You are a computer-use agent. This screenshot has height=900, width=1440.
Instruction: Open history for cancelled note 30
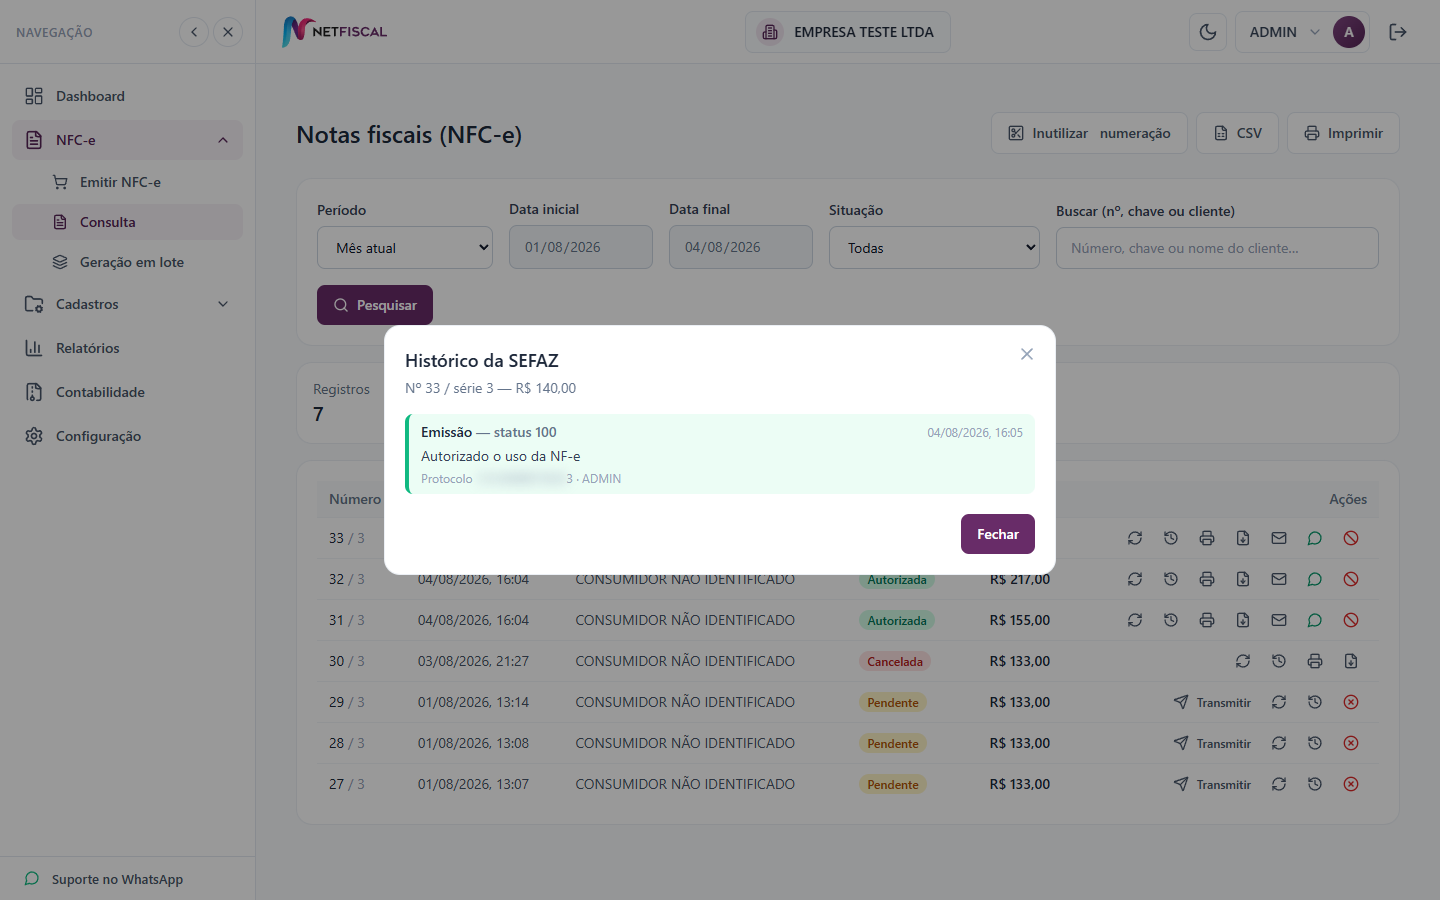1279,661
